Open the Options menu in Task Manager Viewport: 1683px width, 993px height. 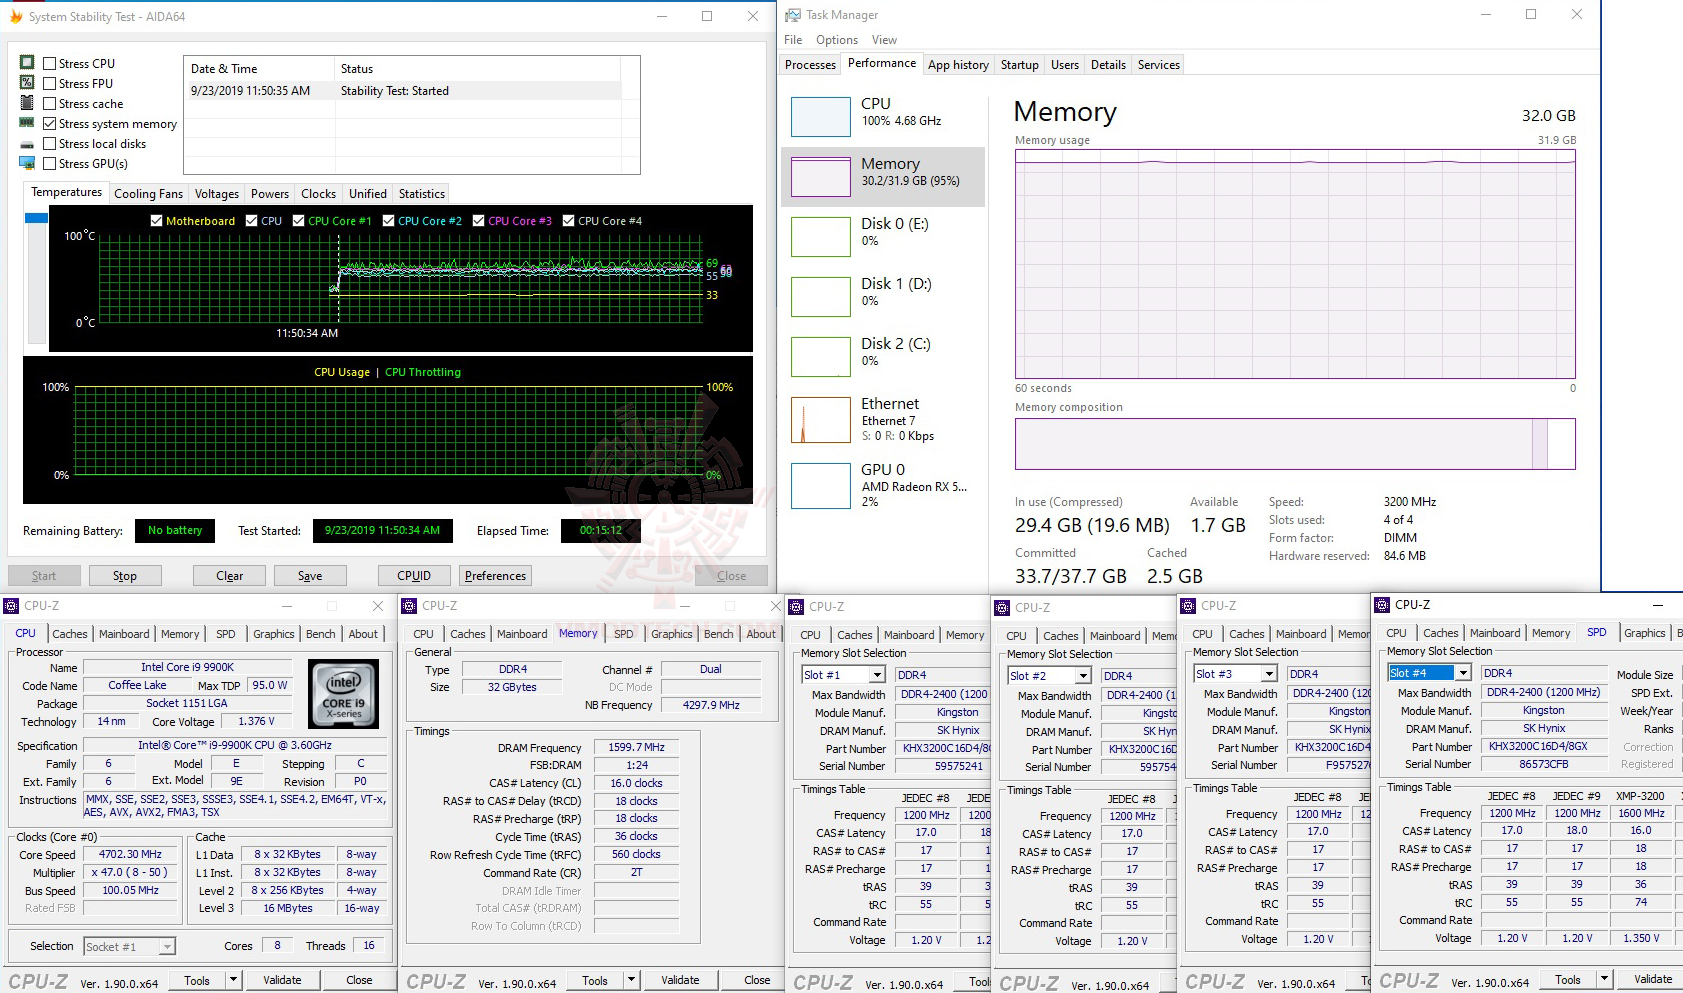click(836, 40)
